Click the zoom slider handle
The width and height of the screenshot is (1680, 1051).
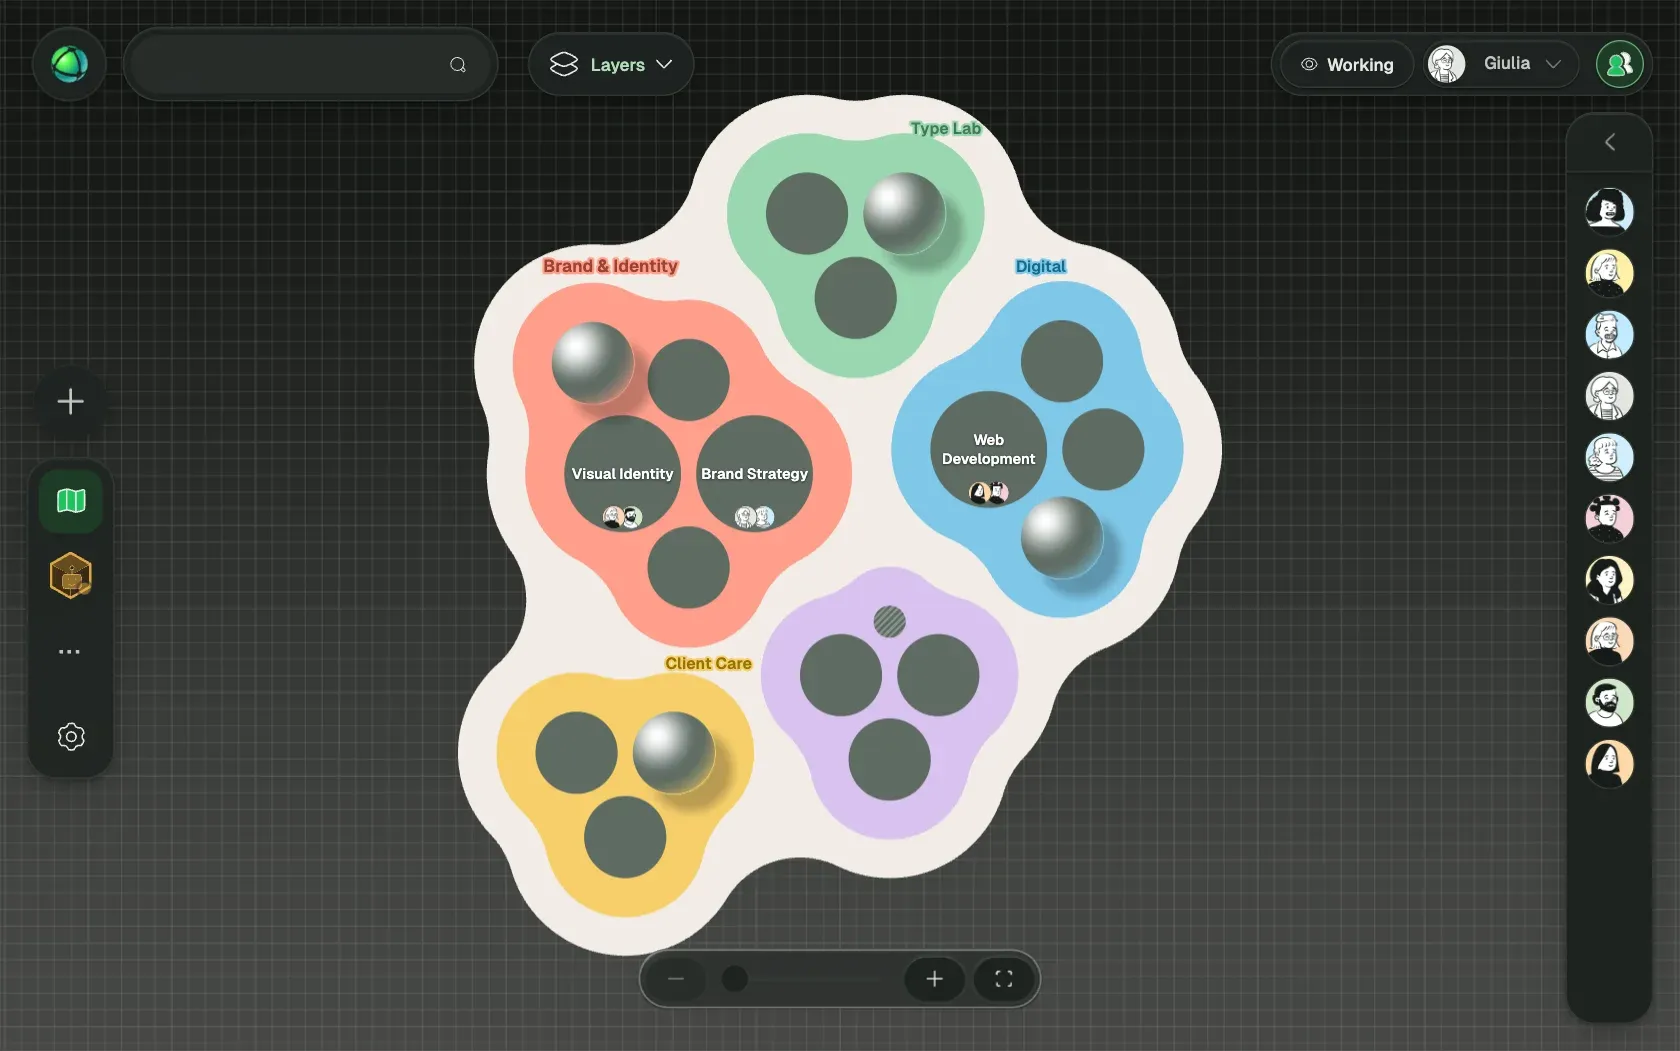pos(735,979)
